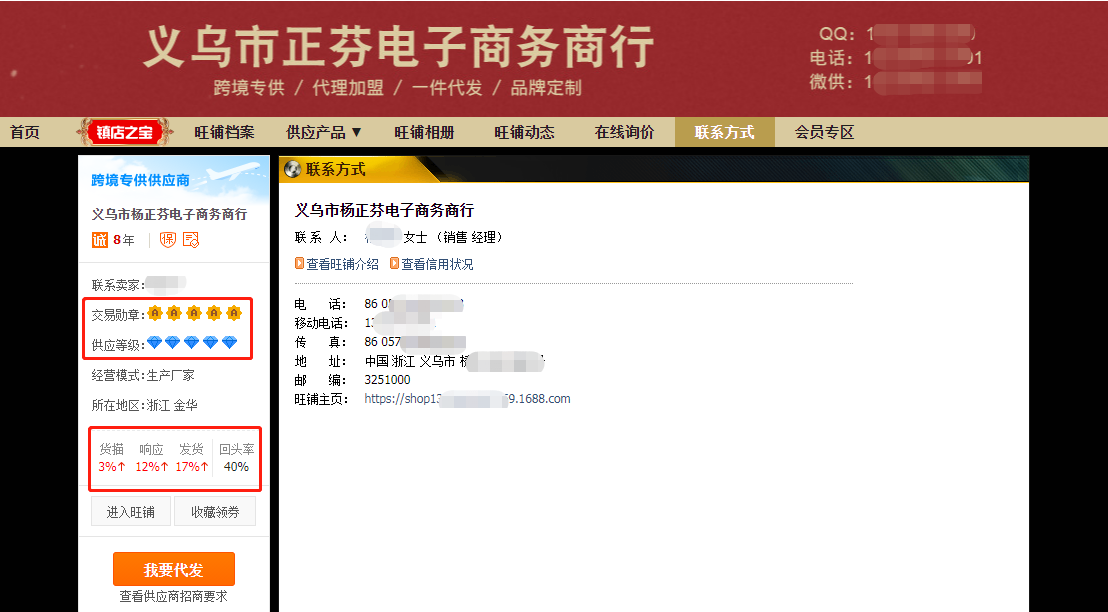Image resolution: width=1108 pixels, height=612 pixels.
Task: Click the sidebar shop name 义乌市杨正芬电子商务商行
Action: click(x=170, y=214)
